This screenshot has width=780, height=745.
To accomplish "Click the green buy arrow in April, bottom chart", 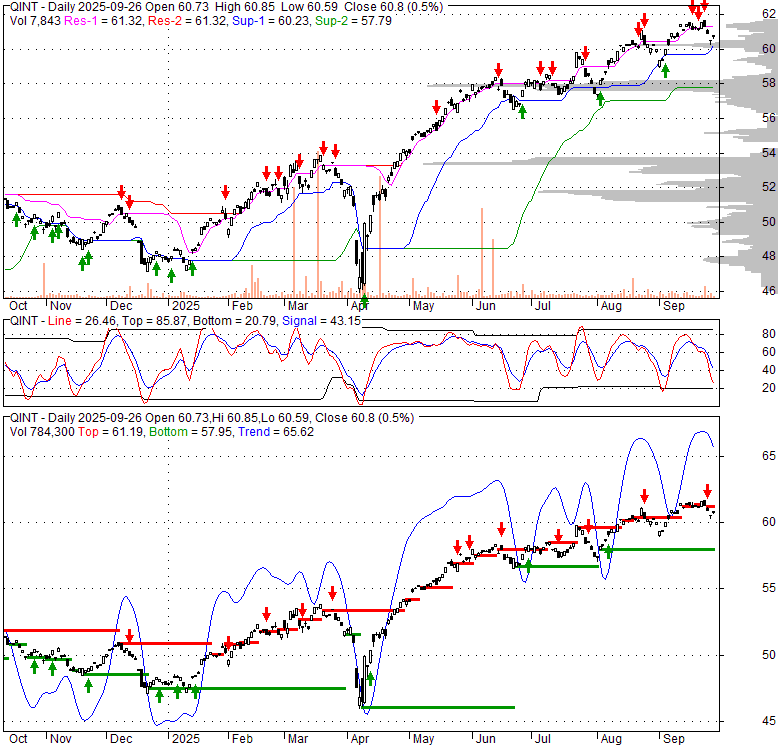I will (x=370, y=679).
